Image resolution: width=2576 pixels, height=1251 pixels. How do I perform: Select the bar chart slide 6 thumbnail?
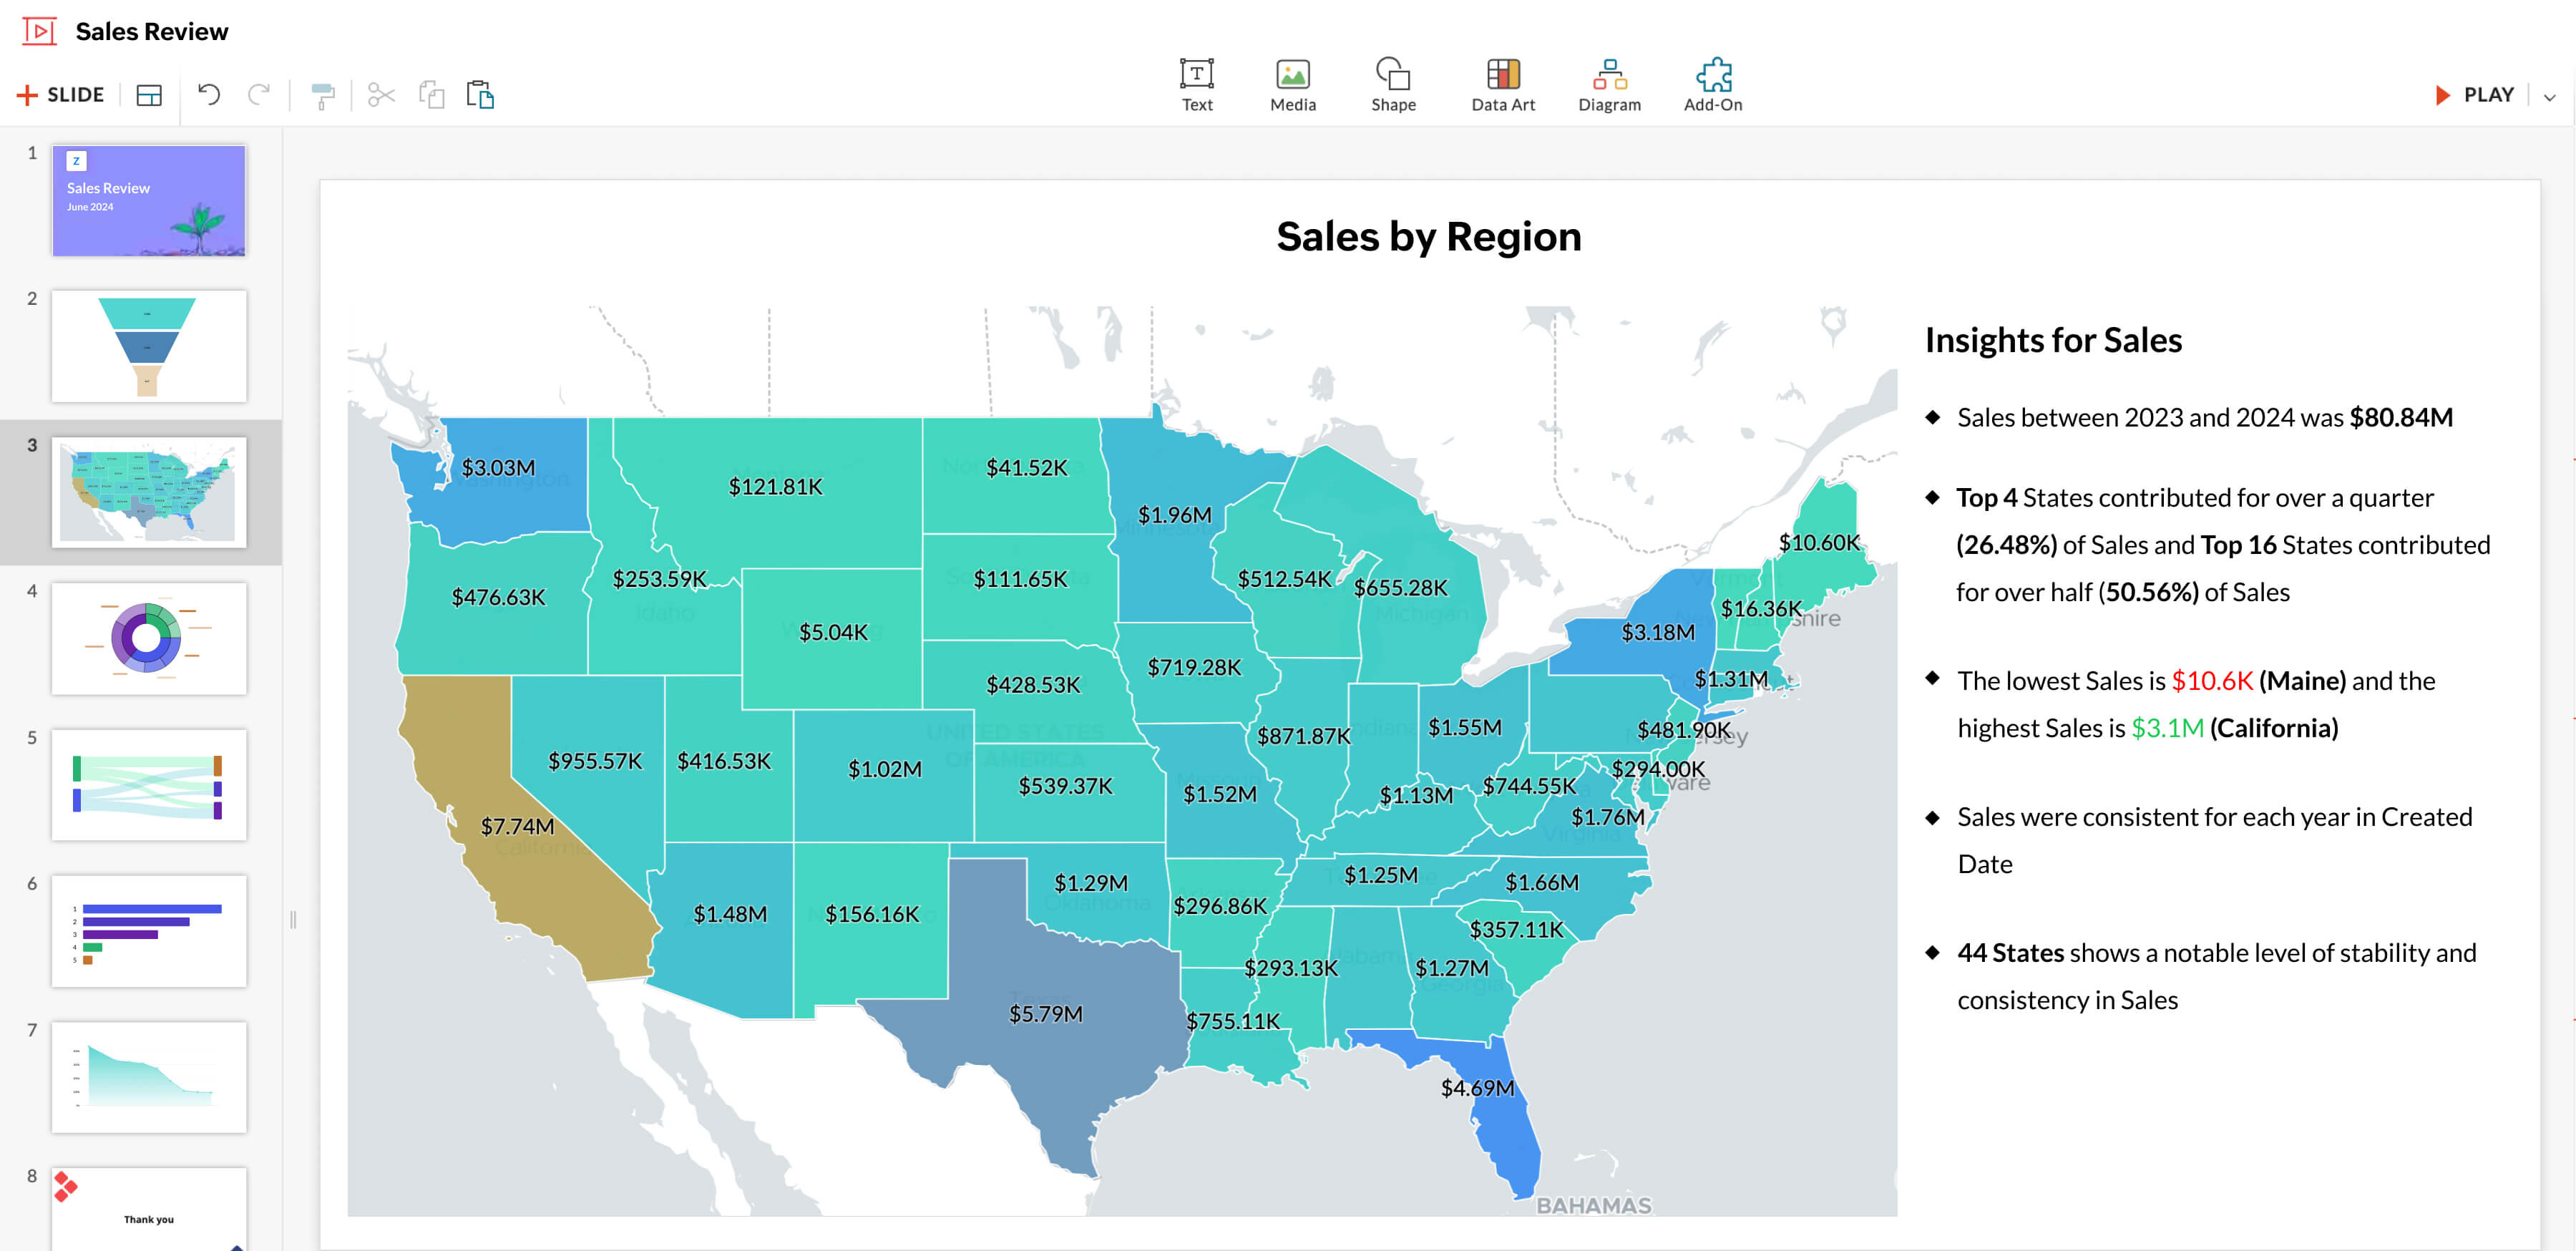tap(149, 930)
